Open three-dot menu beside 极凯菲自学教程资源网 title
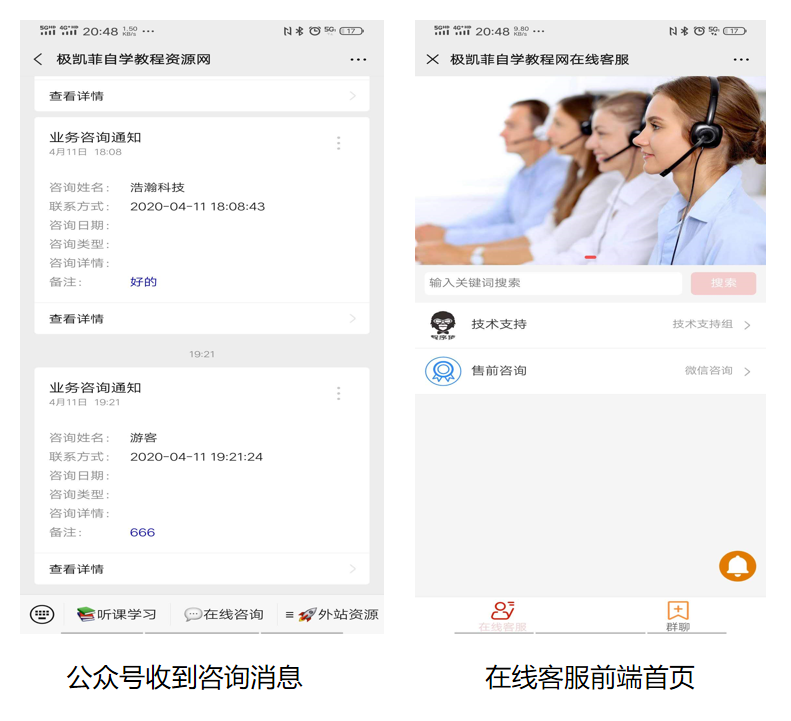791x721 pixels. (358, 60)
